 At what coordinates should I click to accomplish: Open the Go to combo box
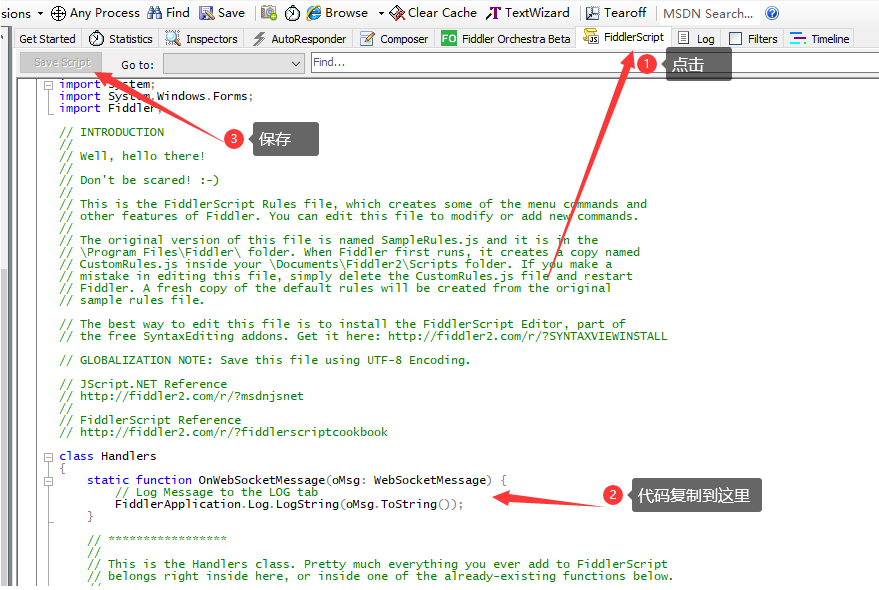tap(234, 63)
